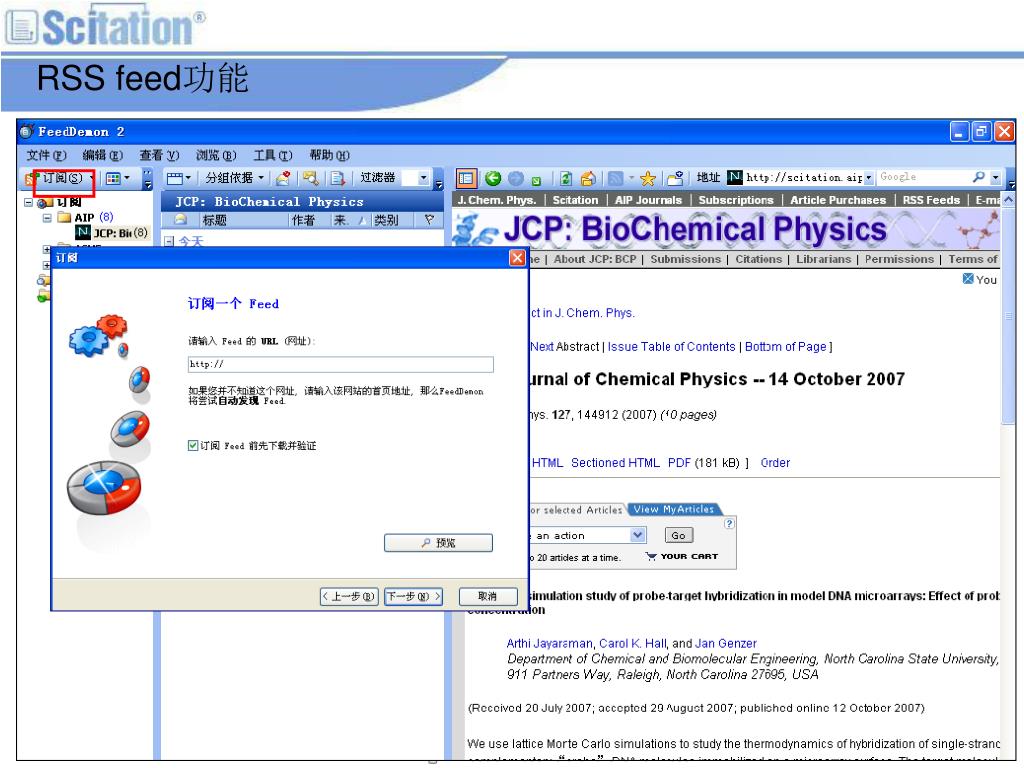Click the read status column icon
This screenshot has height=768, width=1024.
tap(180, 220)
